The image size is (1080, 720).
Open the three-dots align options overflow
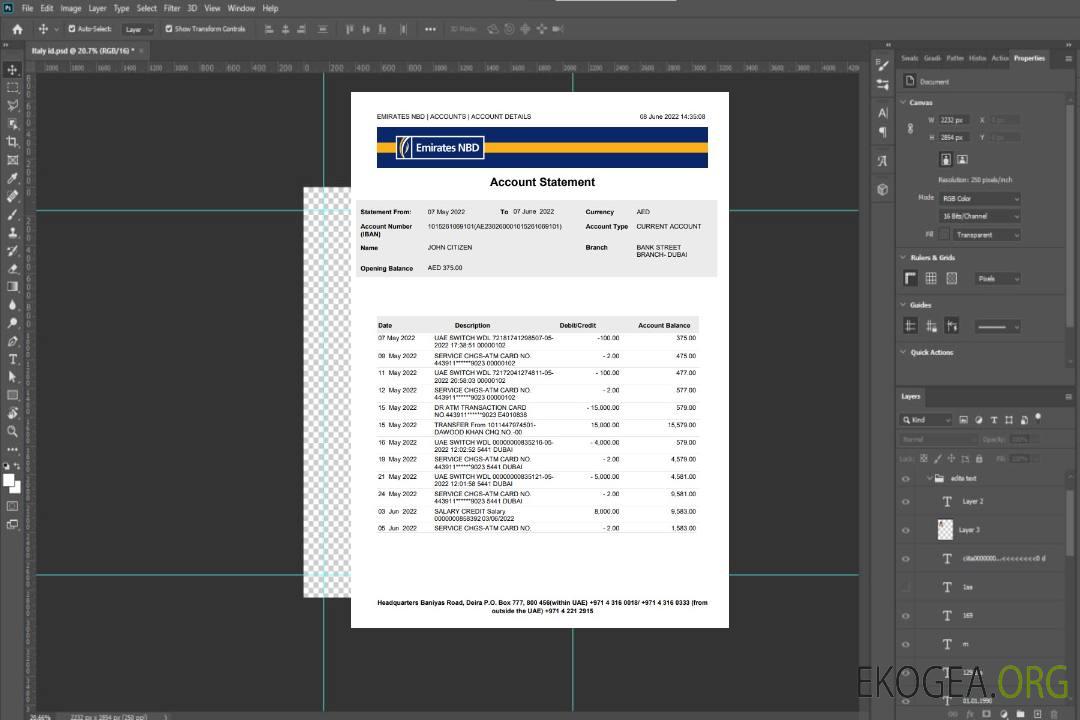(x=430, y=29)
